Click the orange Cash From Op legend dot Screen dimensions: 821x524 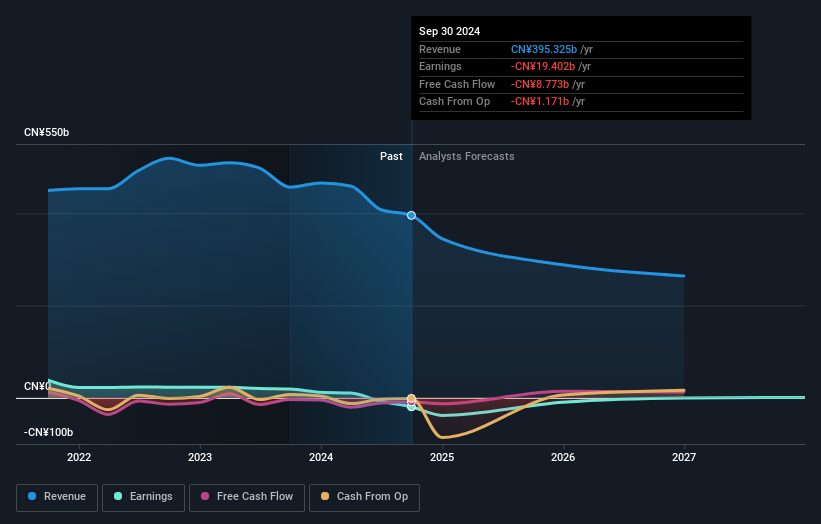coord(325,496)
